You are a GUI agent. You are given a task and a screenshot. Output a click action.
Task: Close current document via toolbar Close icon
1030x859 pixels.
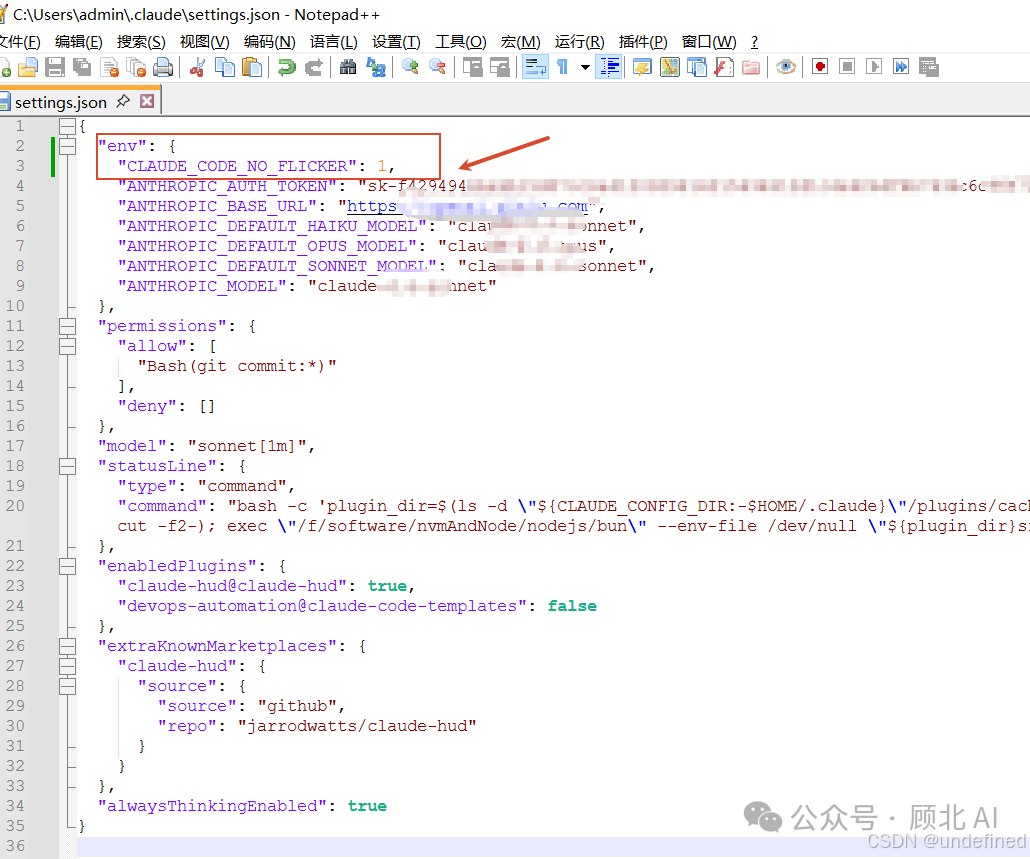click(x=110, y=67)
